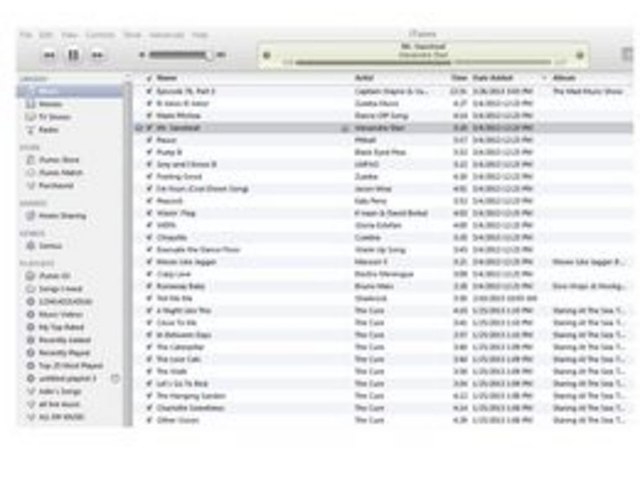This screenshot has height=480, width=640.
Task: Uncheck the Mr. Saxobeat song checkbox
Action: [149, 128]
